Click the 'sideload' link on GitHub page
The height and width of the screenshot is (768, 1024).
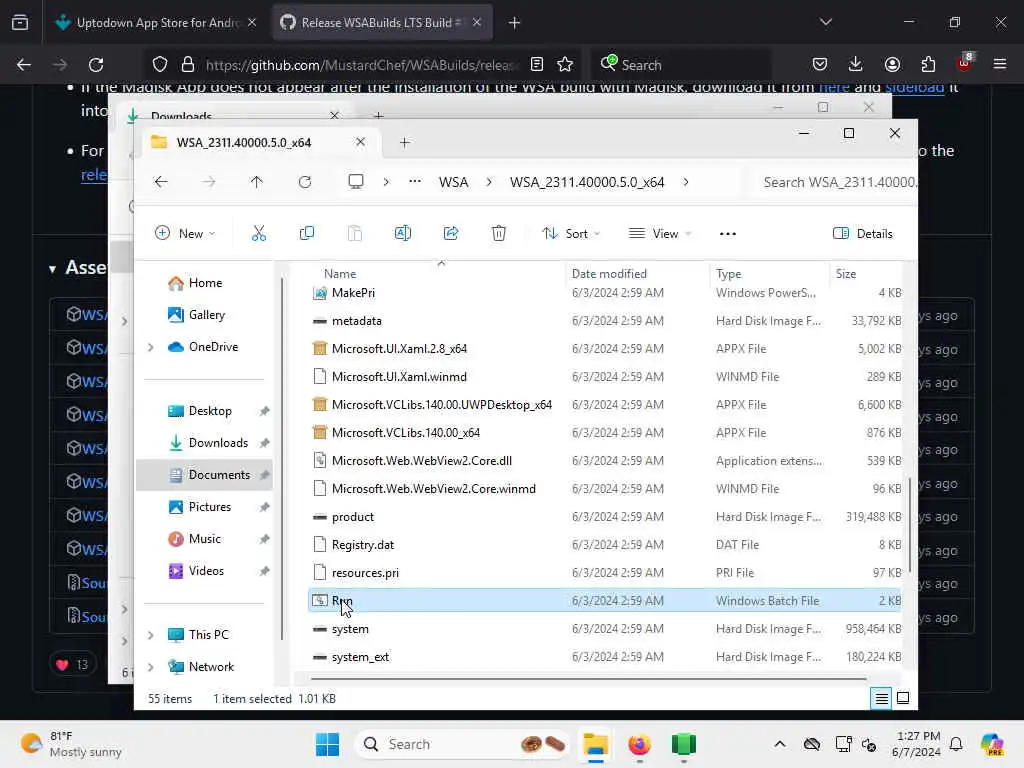click(x=914, y=88)
